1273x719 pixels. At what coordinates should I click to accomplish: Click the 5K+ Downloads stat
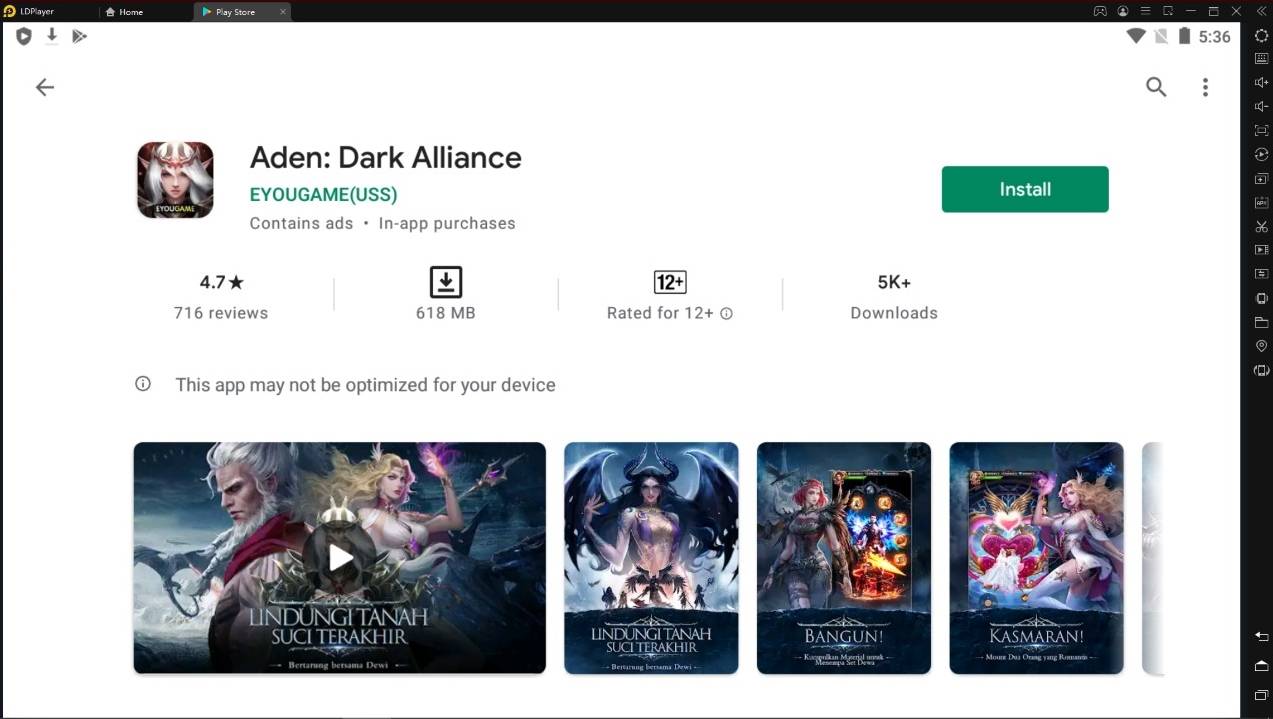(894, 296)
